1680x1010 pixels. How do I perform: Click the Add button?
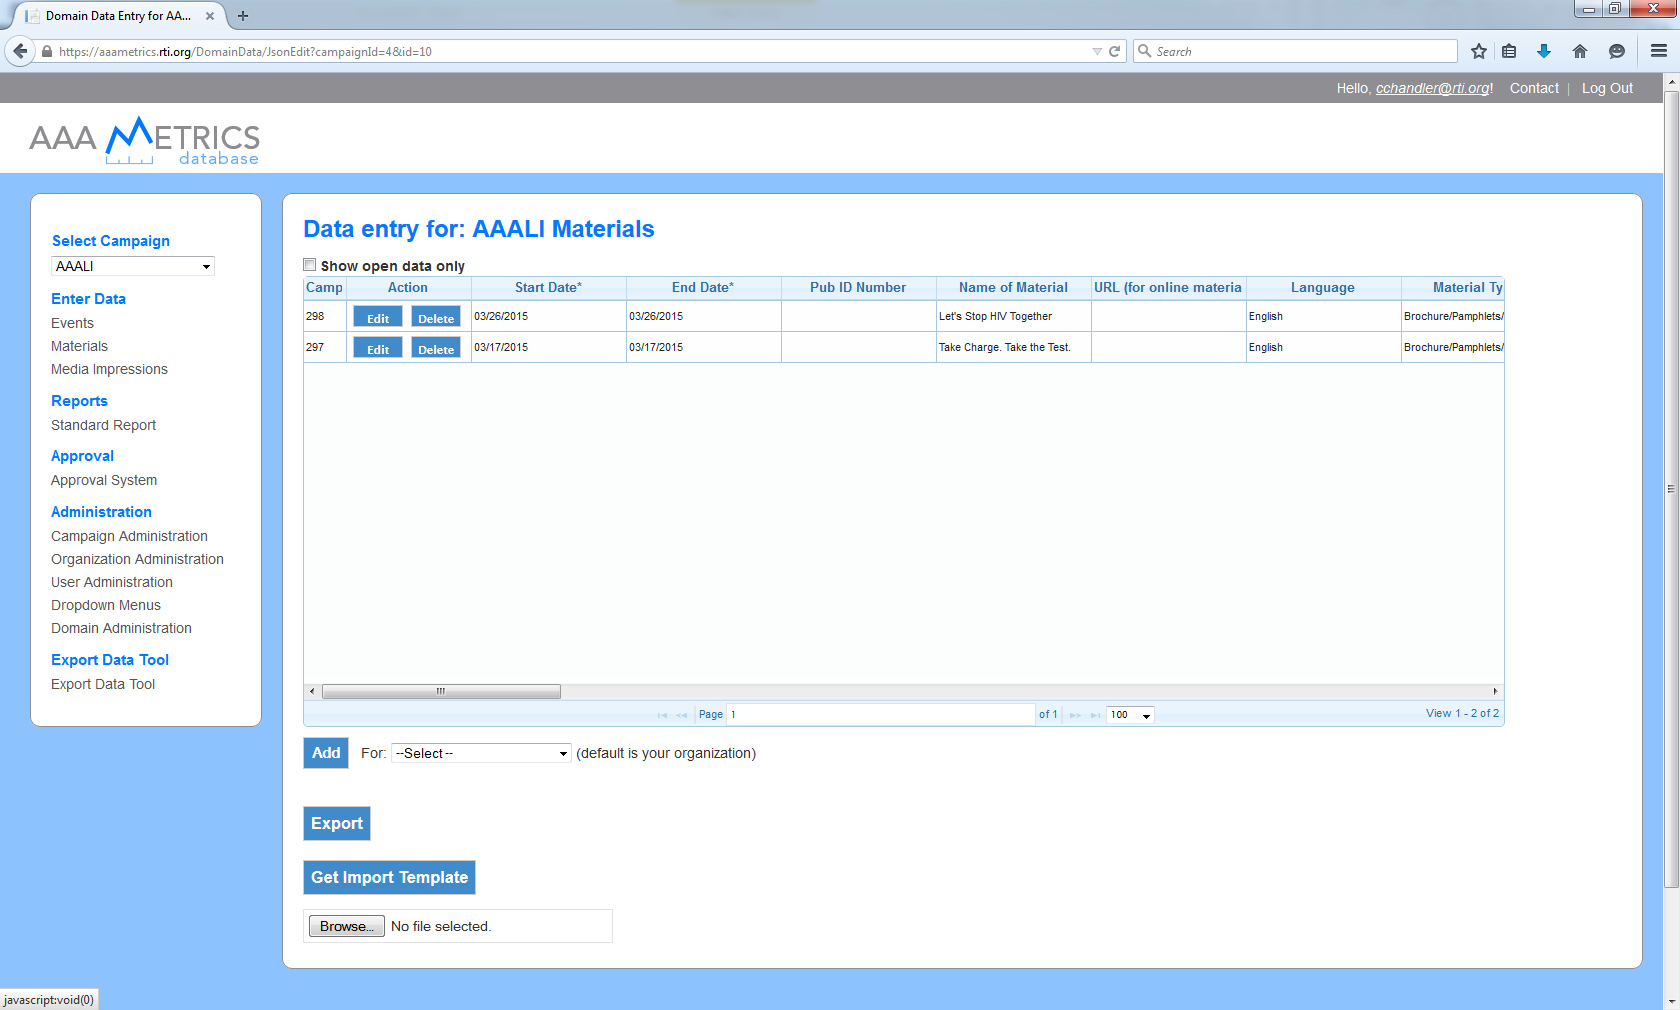coord(326,753)
